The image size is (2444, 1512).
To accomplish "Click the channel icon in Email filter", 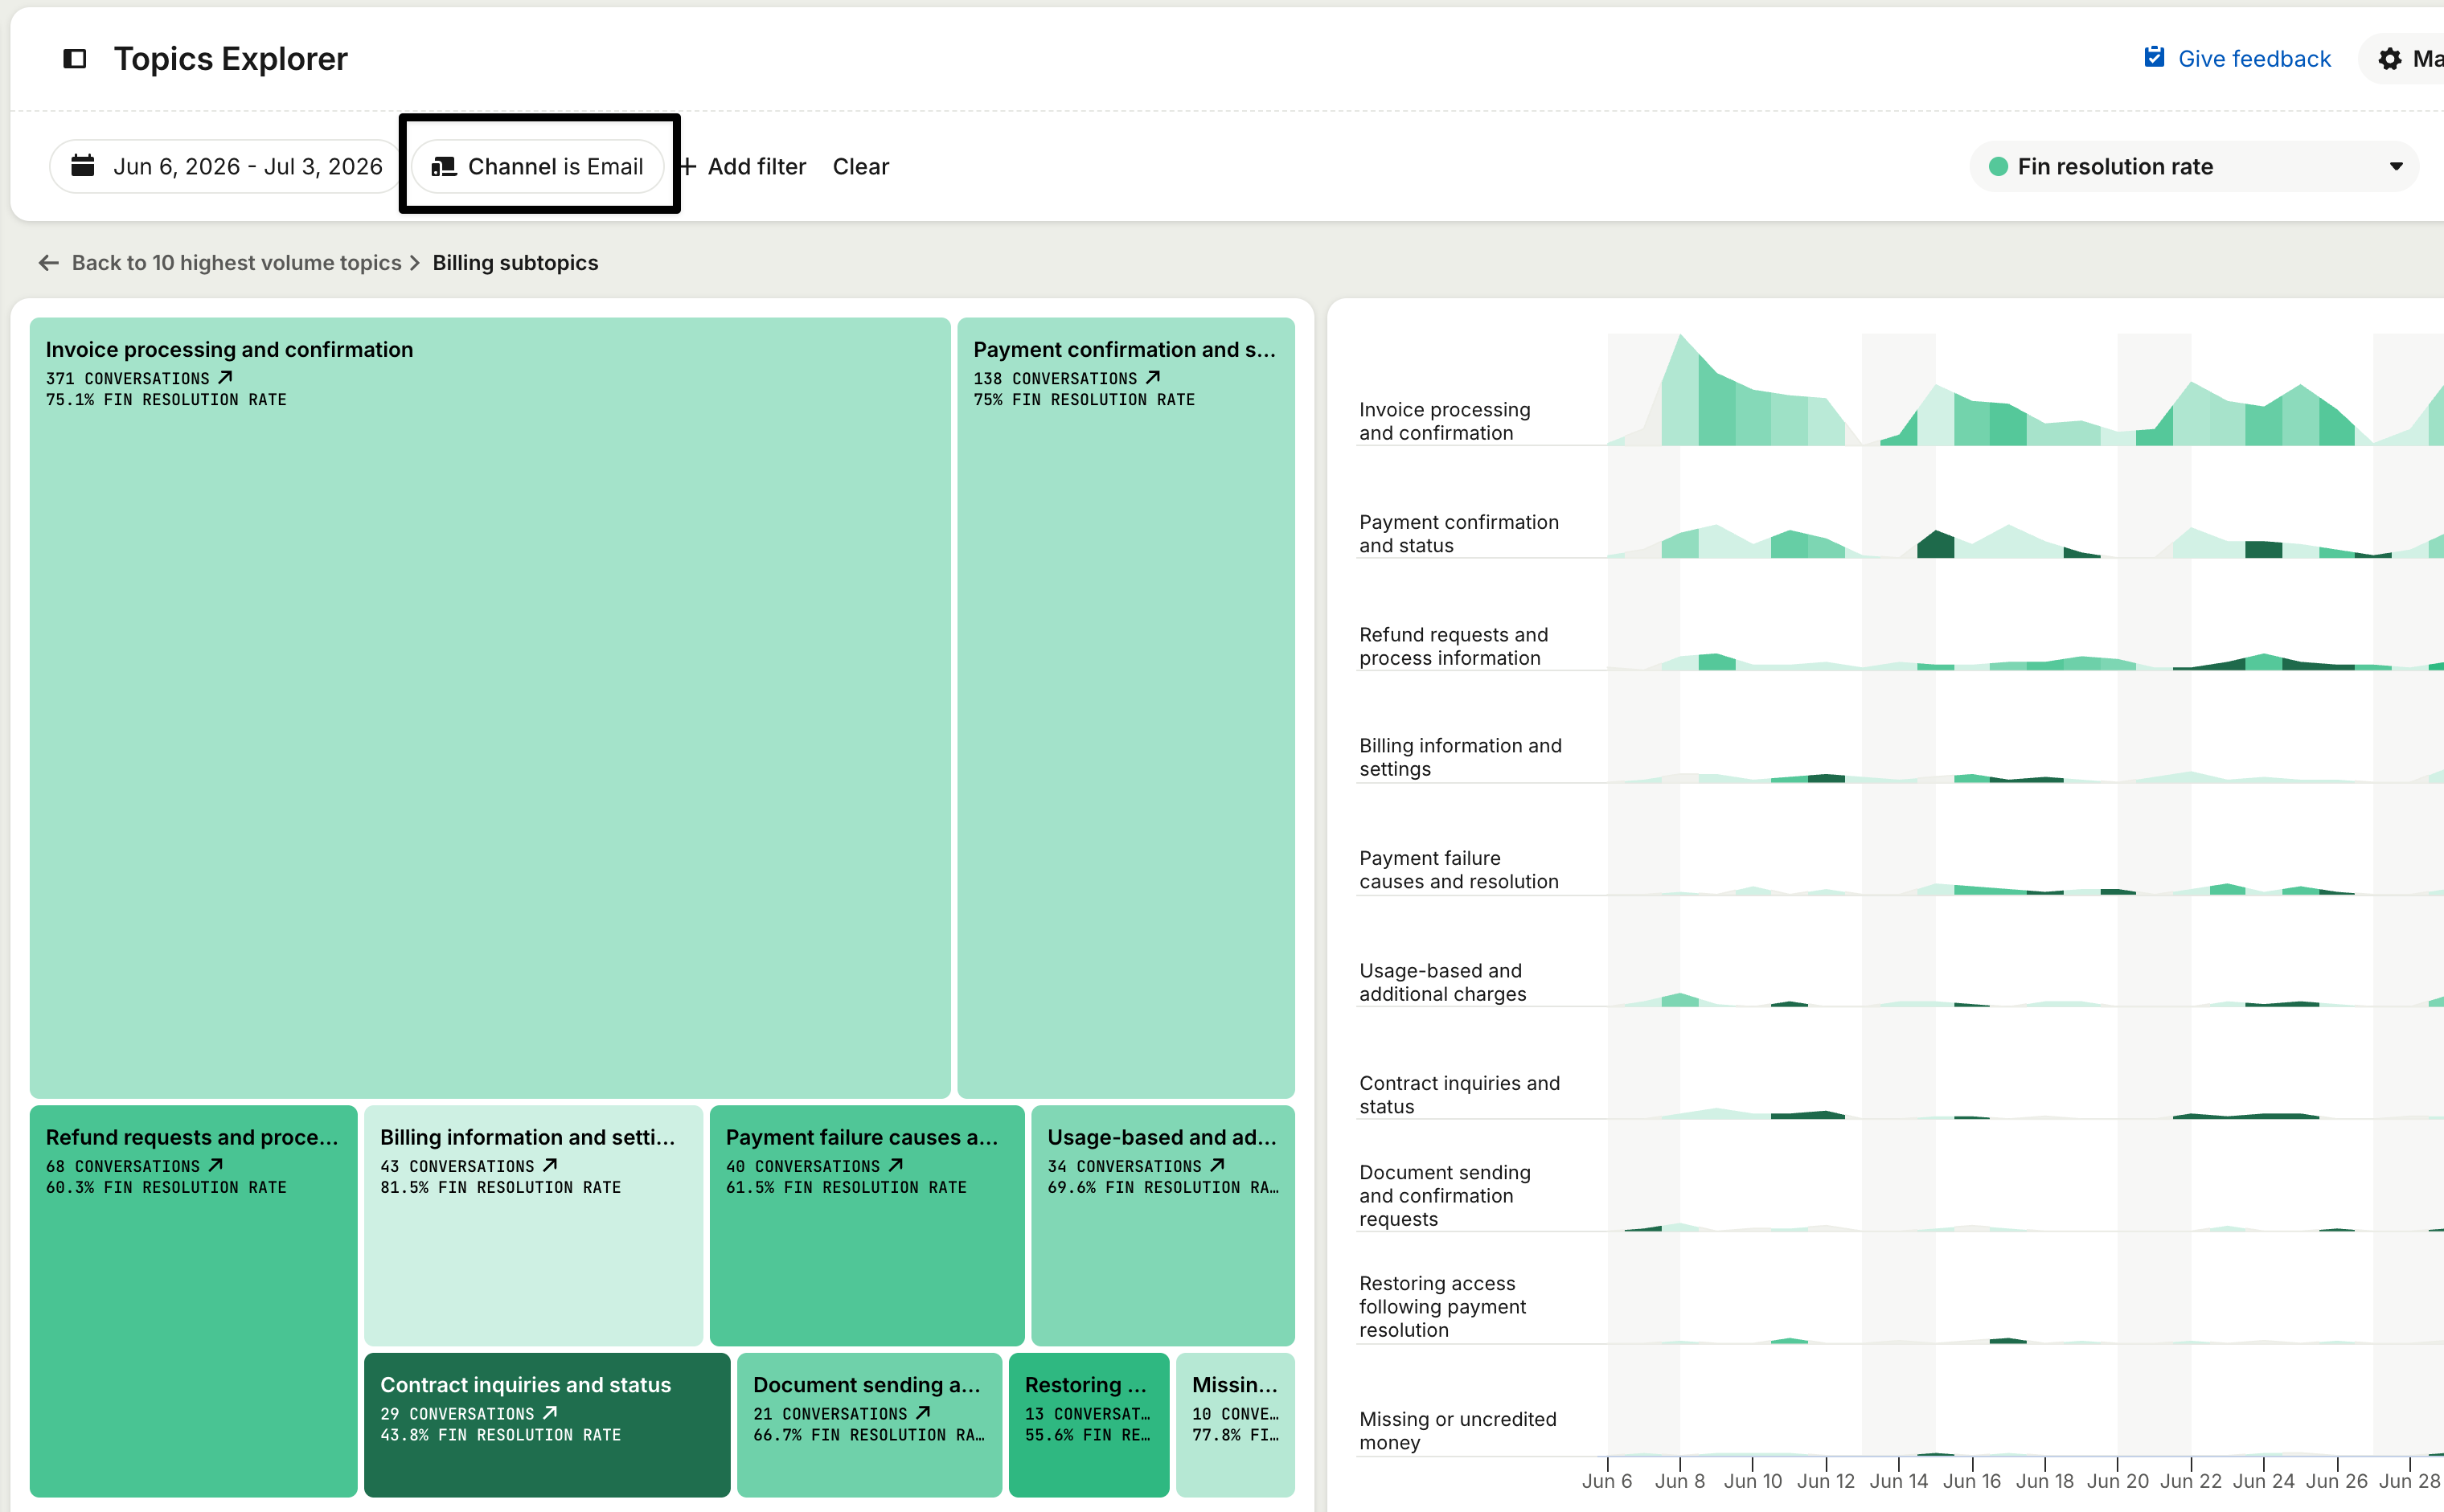I will (x=443, y=166).
